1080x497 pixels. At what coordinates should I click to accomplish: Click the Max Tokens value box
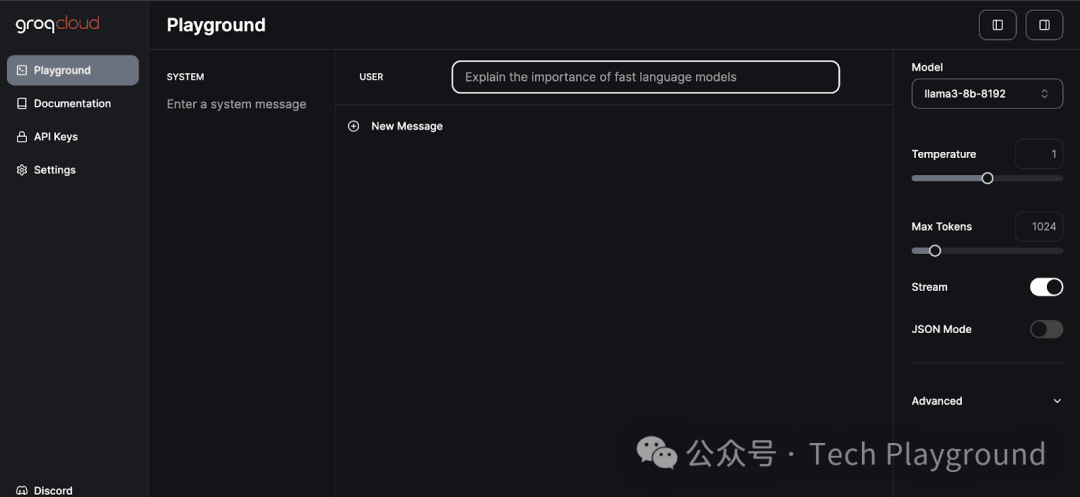pyautogui.click(x=1039, y=226)
